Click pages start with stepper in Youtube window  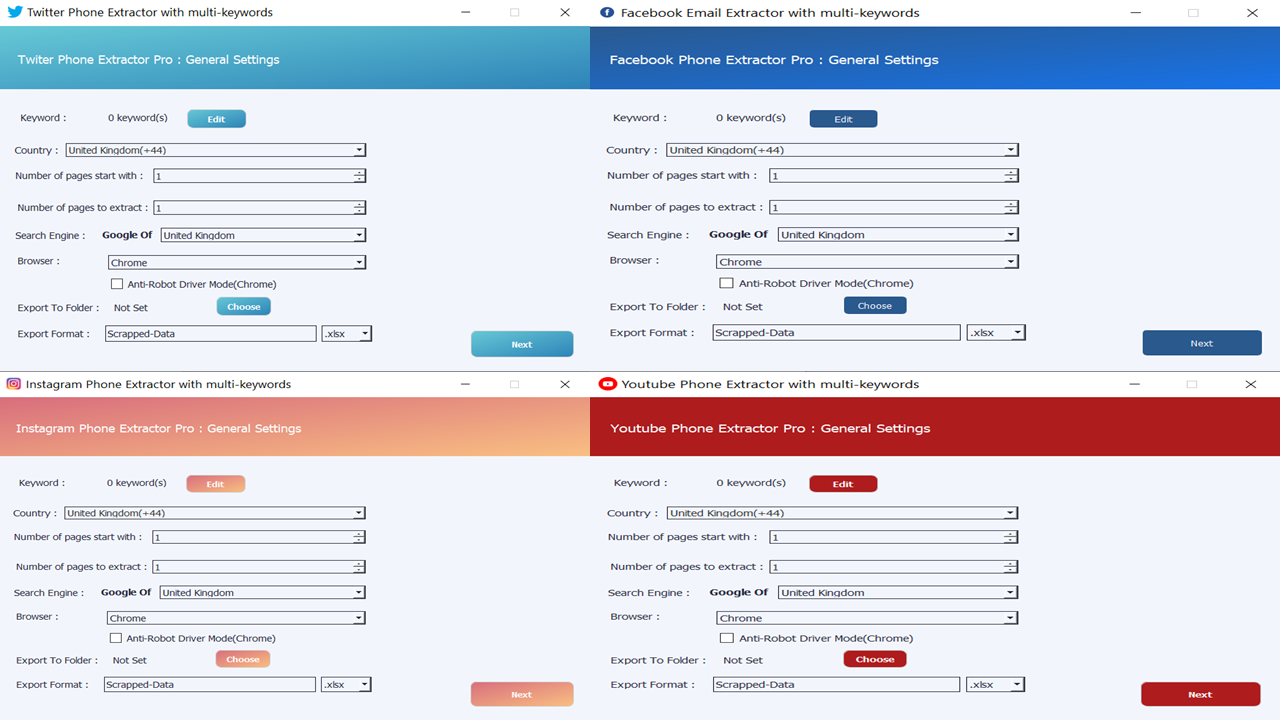[1011, 537]
